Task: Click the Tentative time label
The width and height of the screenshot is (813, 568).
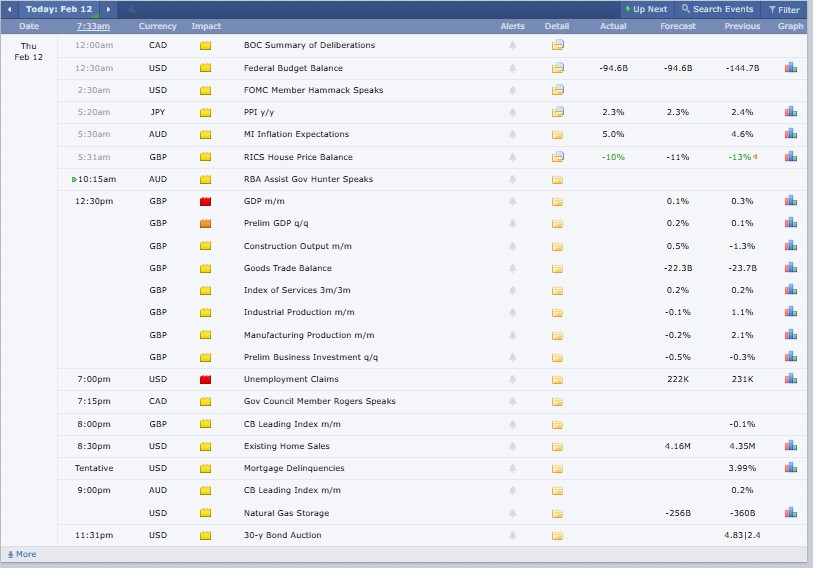Action: pos(94,468)
